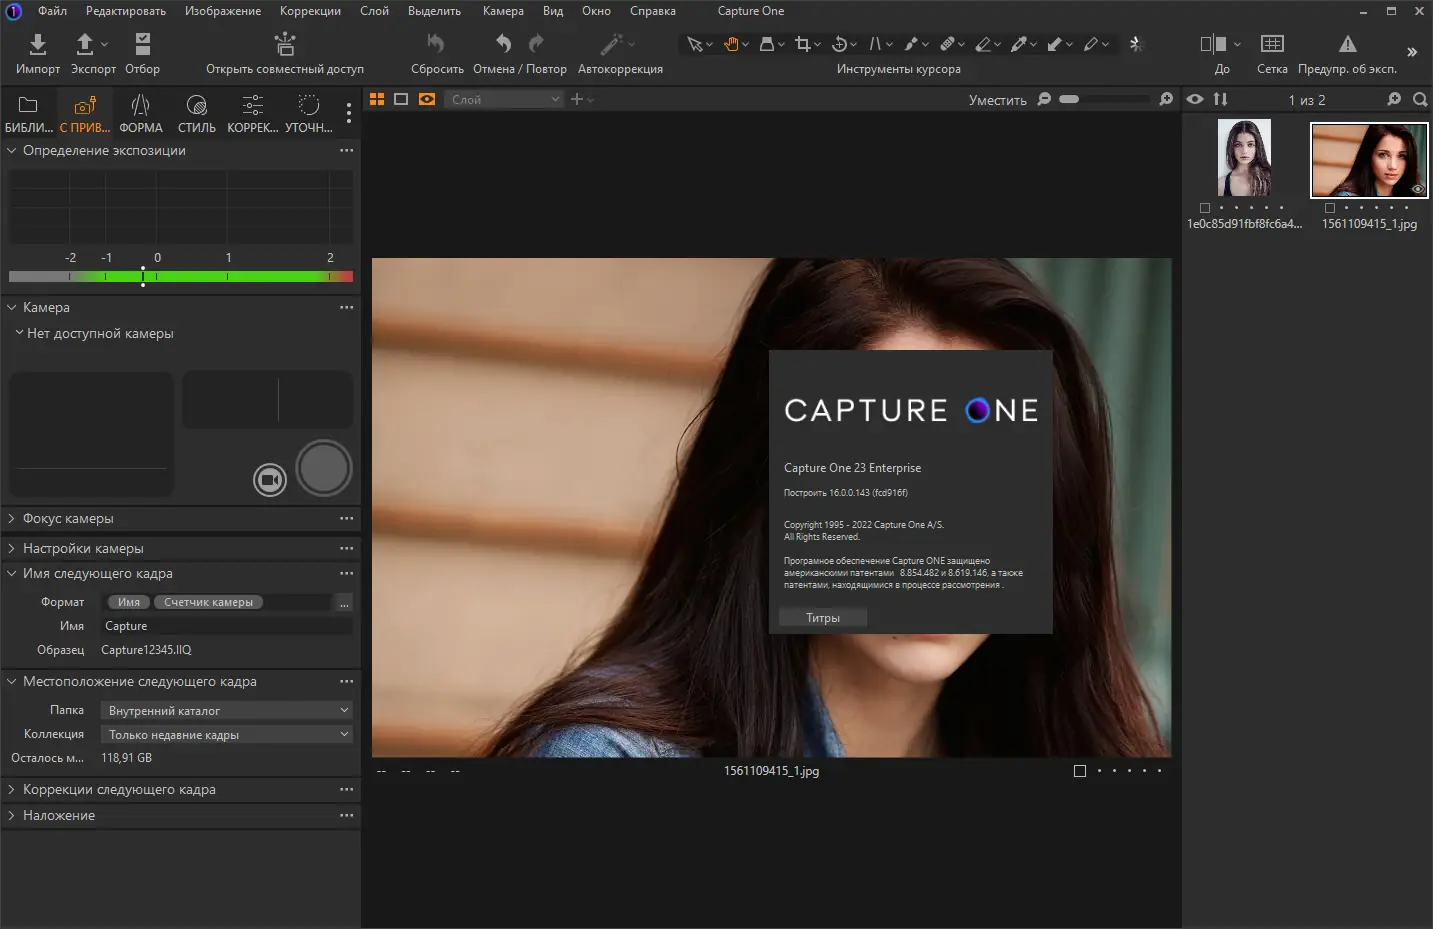Click the 'Титры' button in the About dialog
This screenshot has height=929, width=1433.
[x=822, y=618]
